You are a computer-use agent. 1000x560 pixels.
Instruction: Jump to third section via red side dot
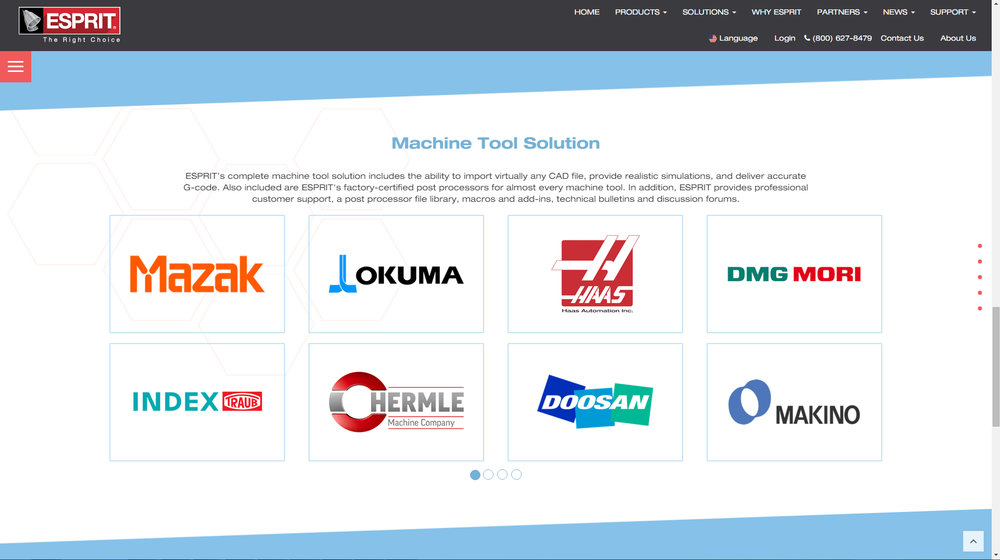[x=980, y=277]
